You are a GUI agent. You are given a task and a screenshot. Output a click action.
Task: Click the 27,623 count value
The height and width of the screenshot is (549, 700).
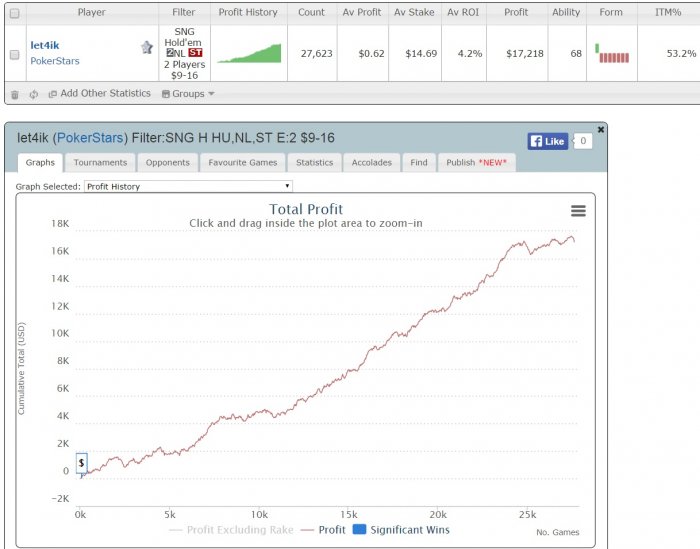tap(317, 54)
